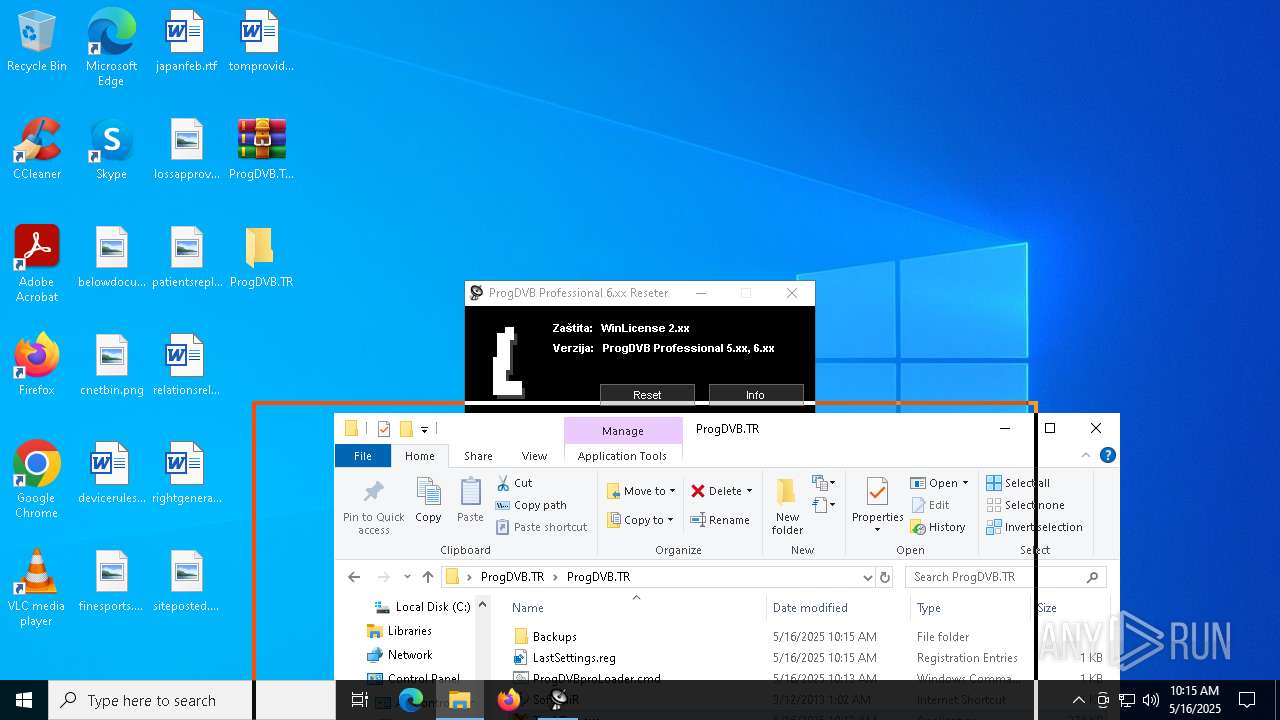The width and height of the screenshot is (1280, 720).
Task: Collapse the ribbon with chevron
Action: point(1085,455)
